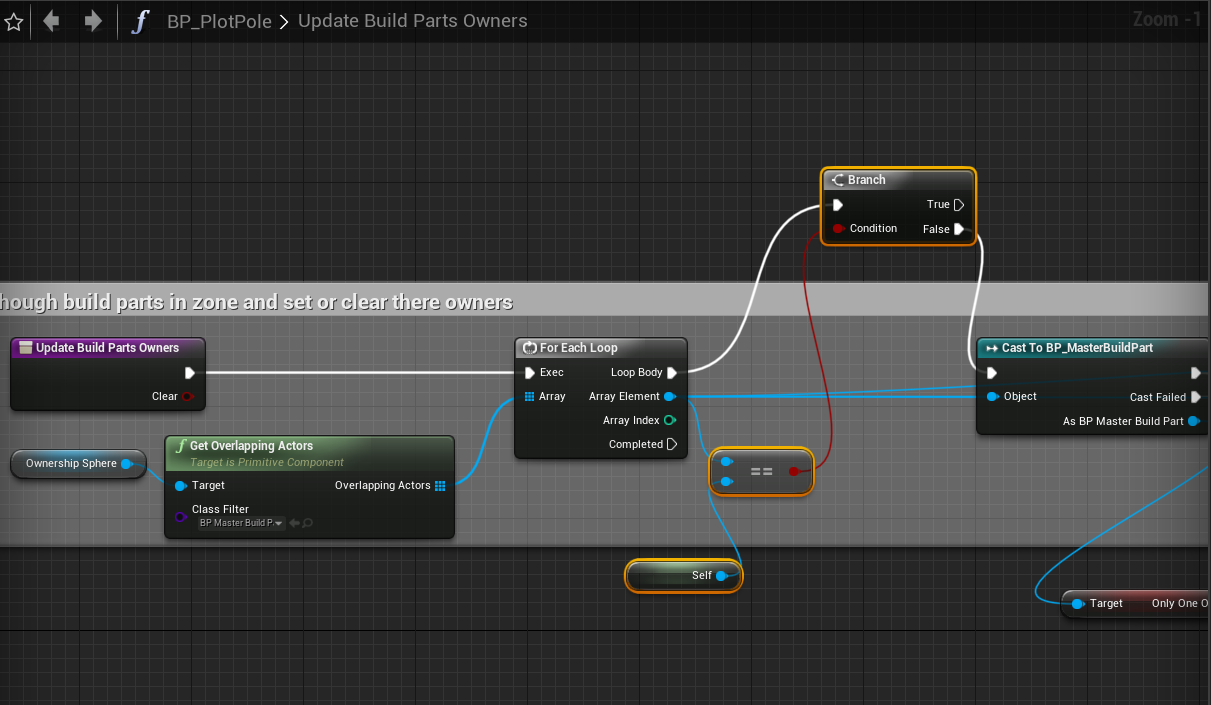Viewport: 1211px width, 705px height.
Task: Open the Class Filter class dropdown
Action: pos(241,523)
